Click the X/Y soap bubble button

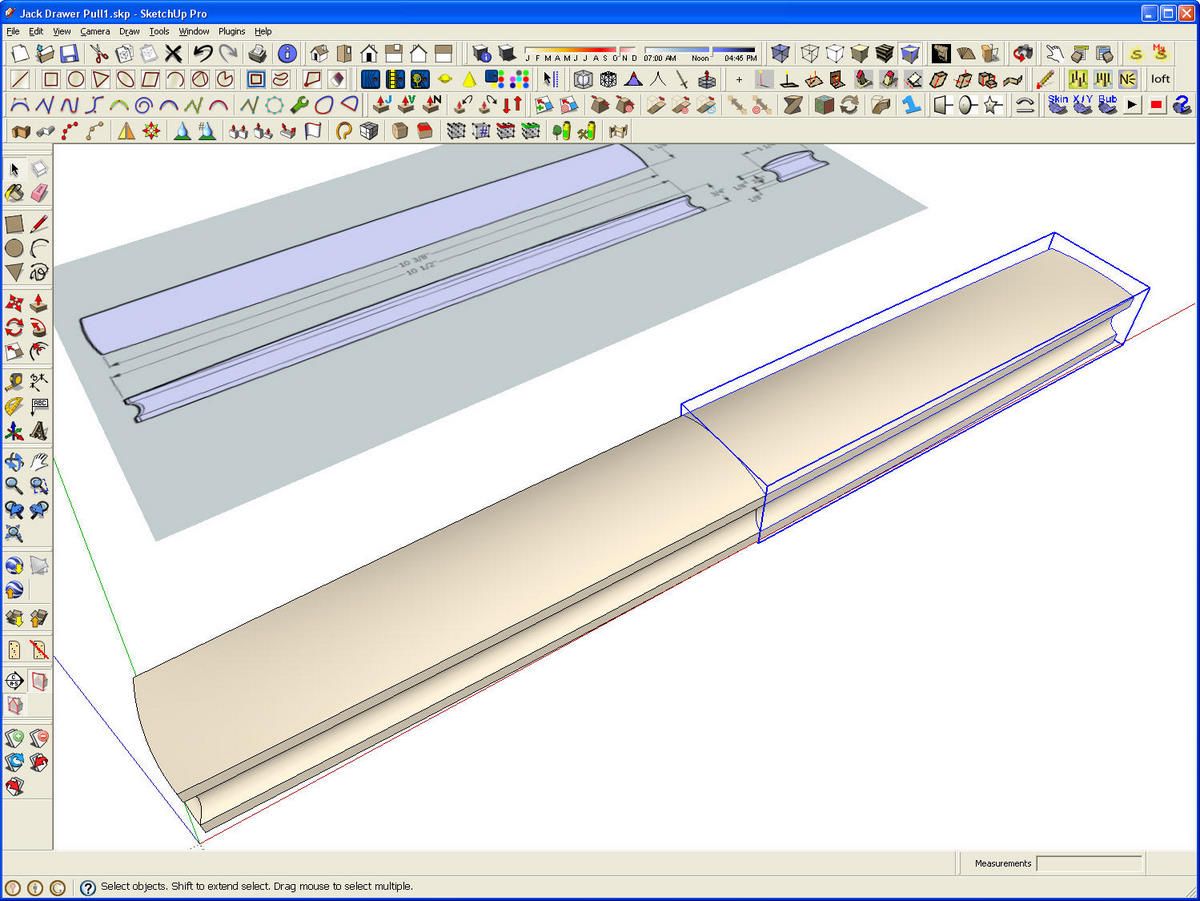point(1083,104)
